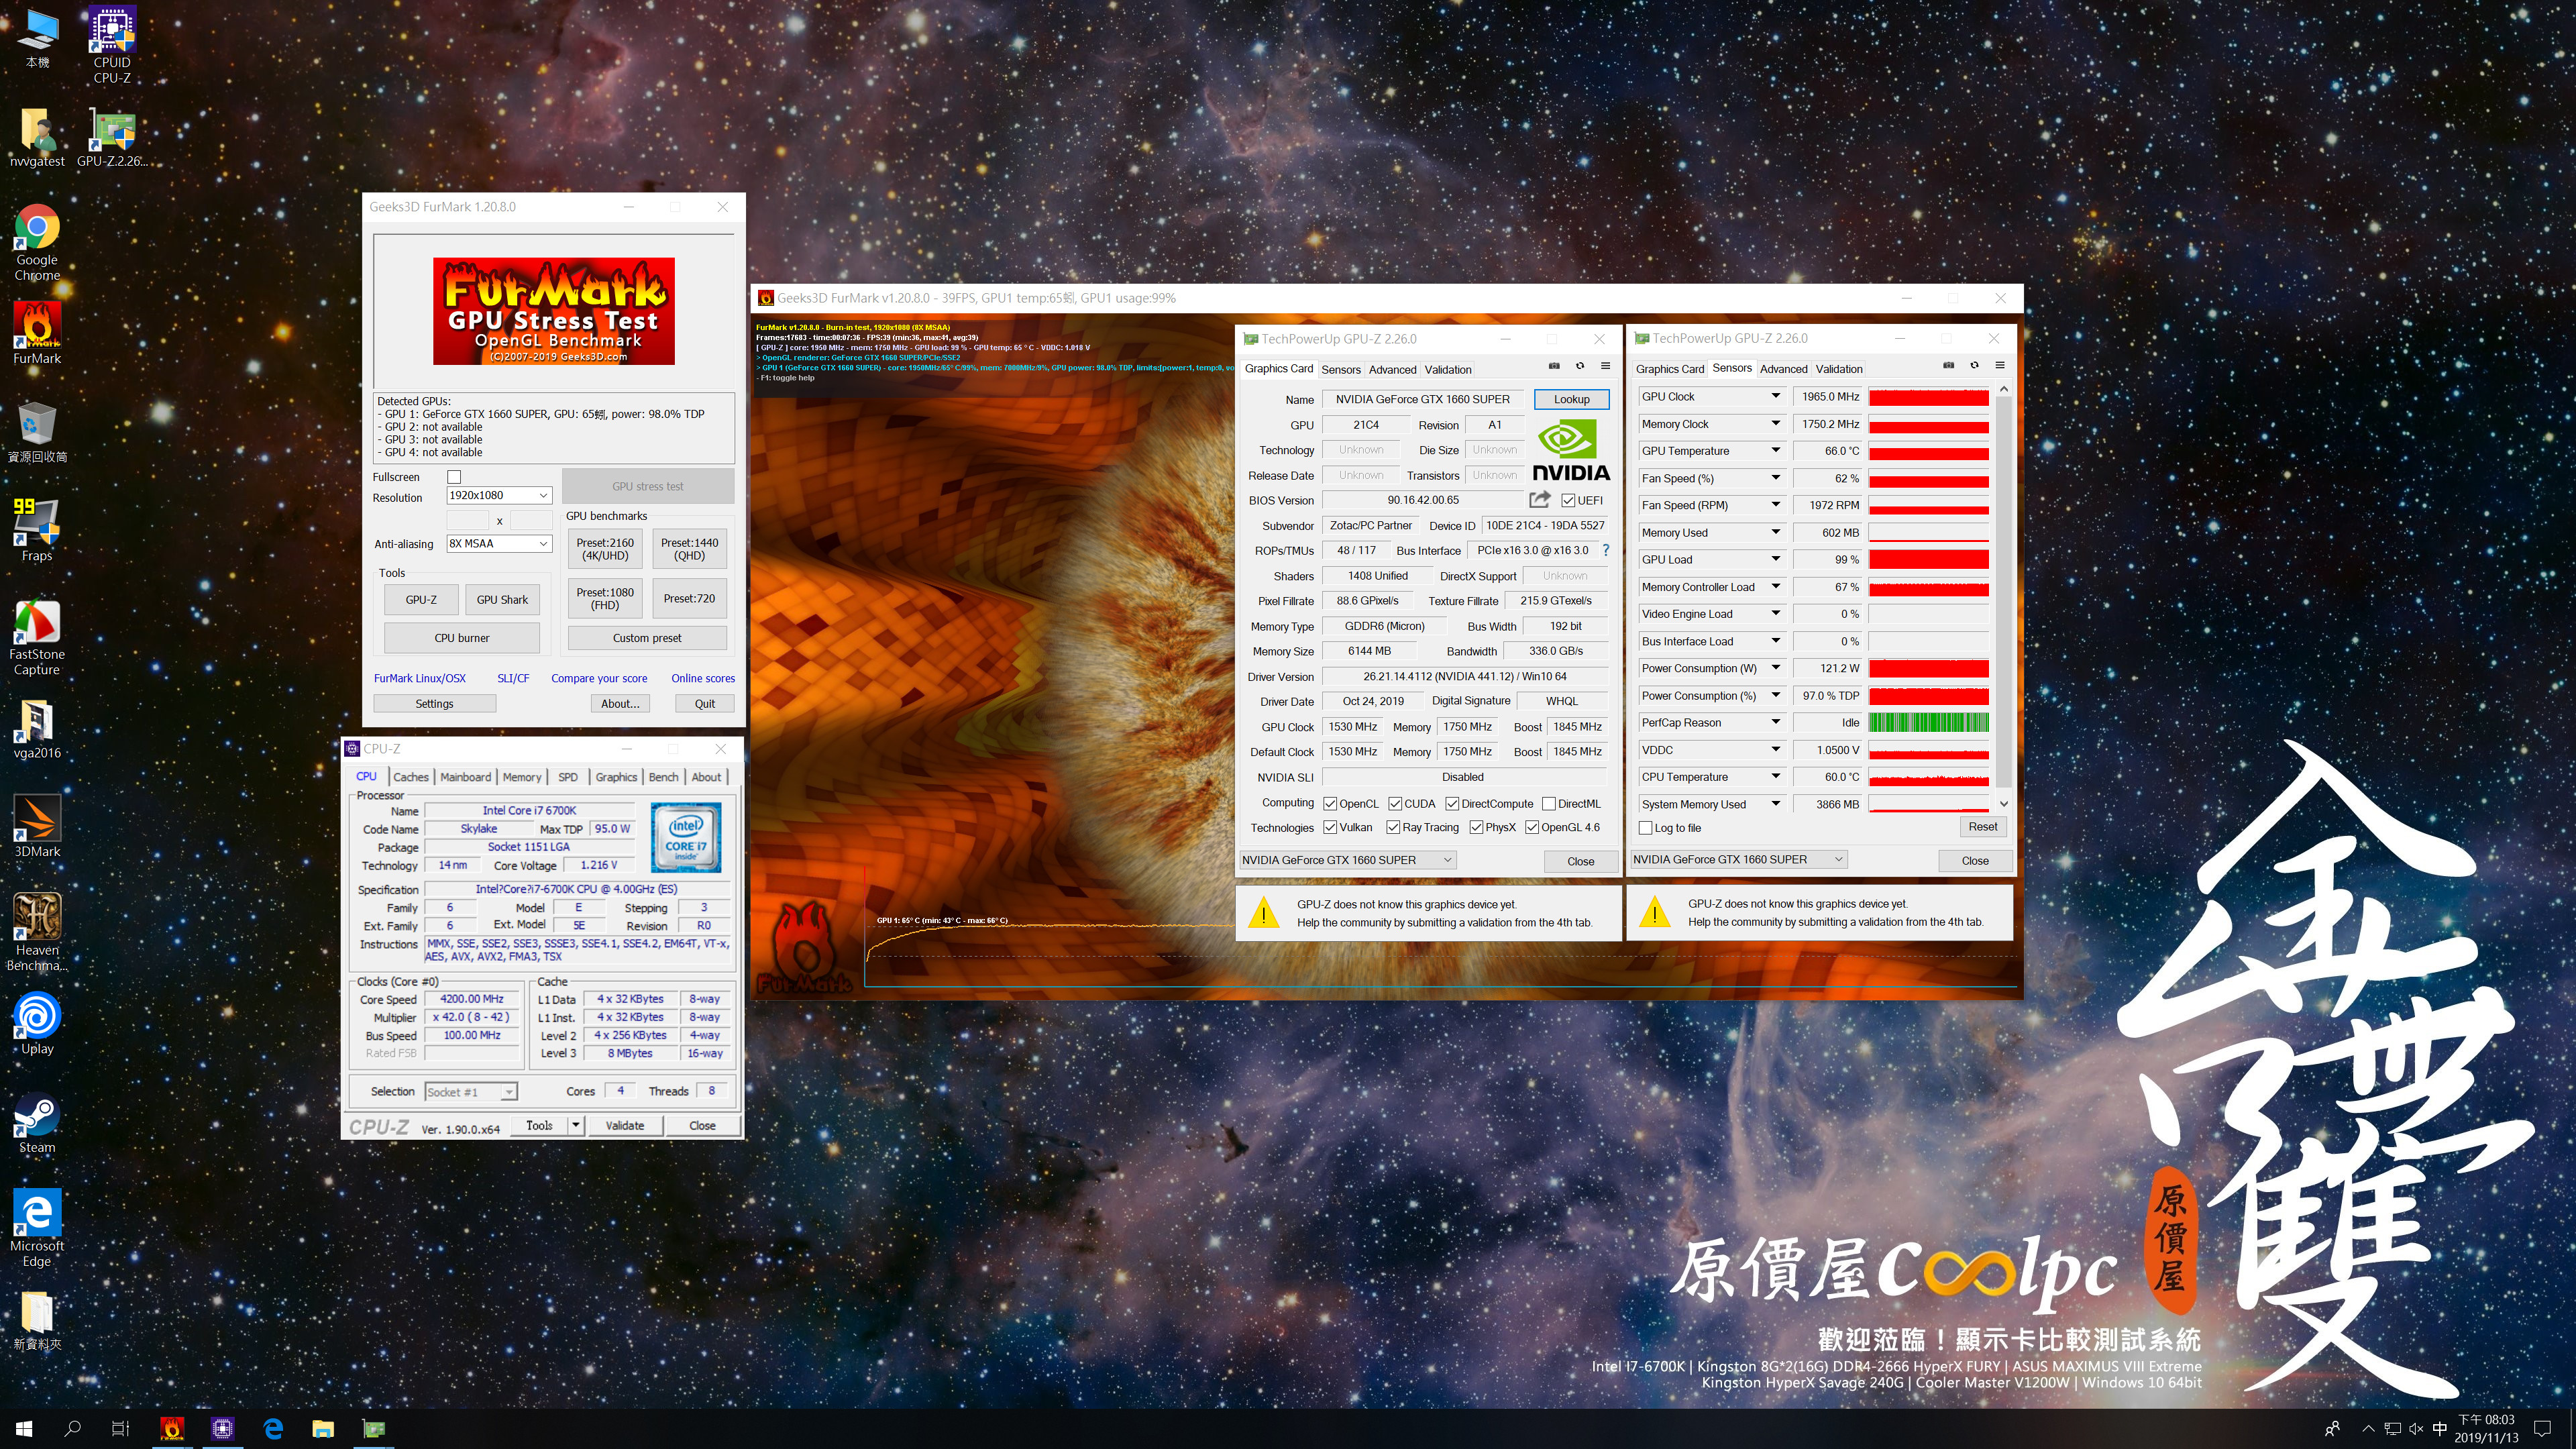Open the Resolution dropdown in FurMark
Viewport: 2576px width, 1449px height.
point(499,495)
